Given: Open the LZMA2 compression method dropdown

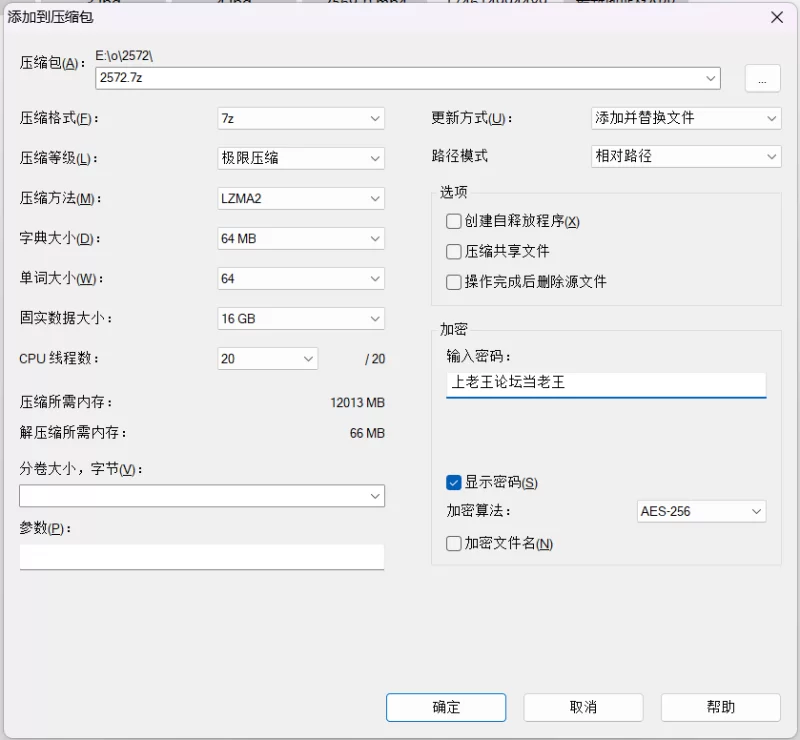Looking at the screenshot, I should 301,199.
